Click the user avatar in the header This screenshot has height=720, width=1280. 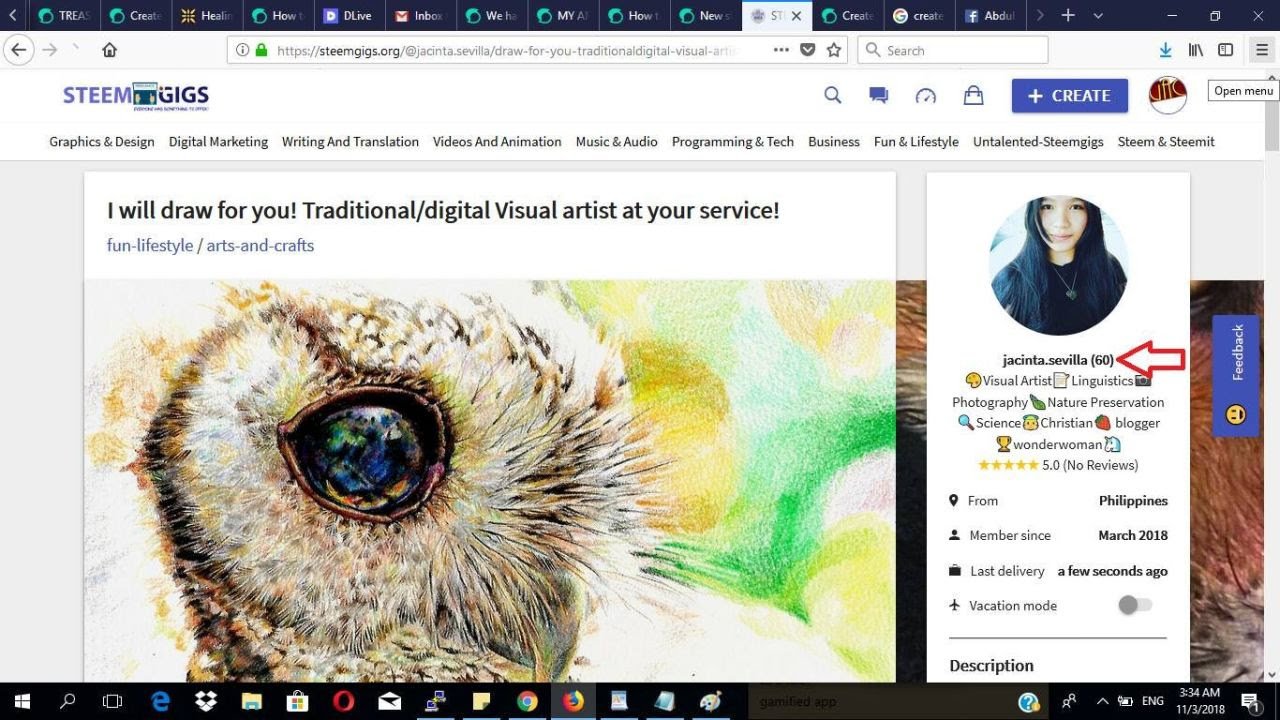point(1168,95)
